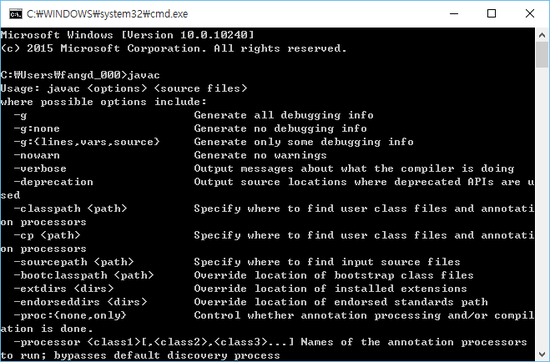Viewport: 550px width, 362px height.
Task: Click 'Generate only some debugging info' description
Action: click(x=304, y=142)
